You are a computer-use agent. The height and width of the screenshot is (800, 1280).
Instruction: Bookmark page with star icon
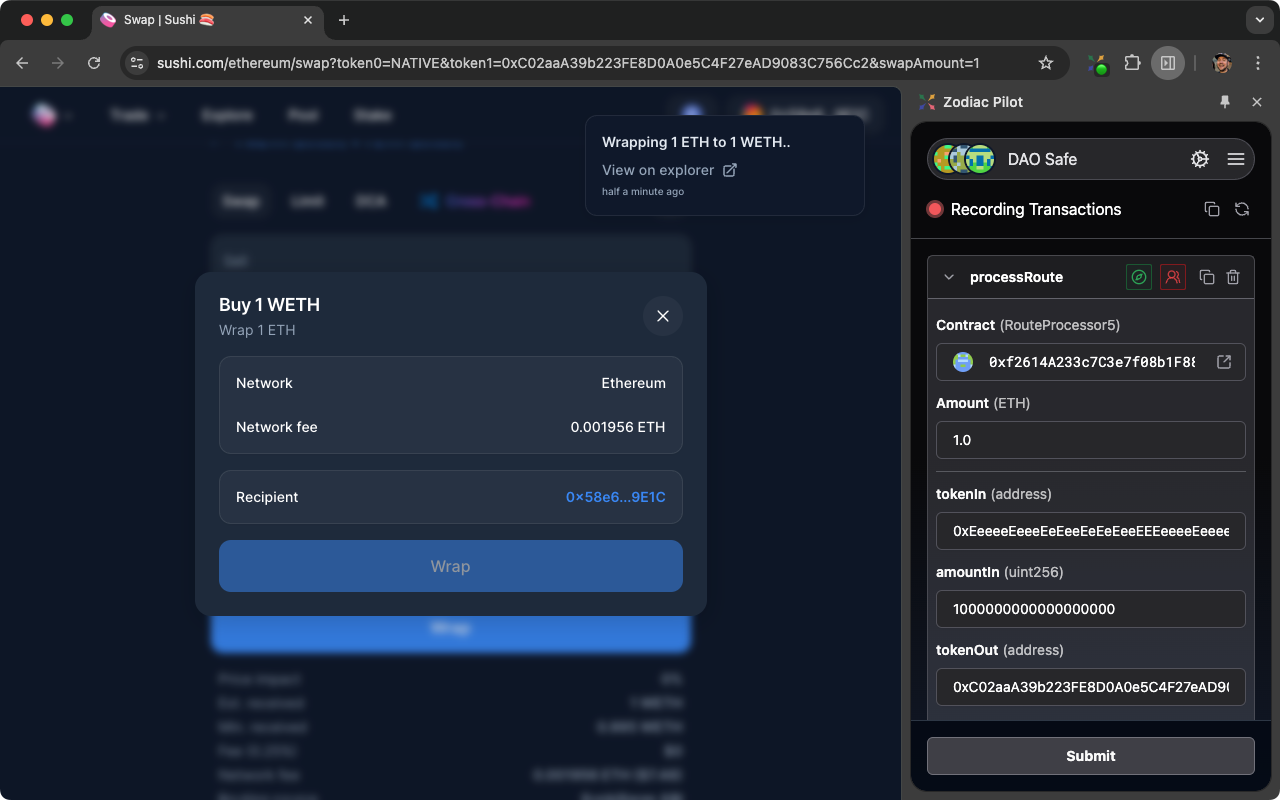[x=1046, y=63]
